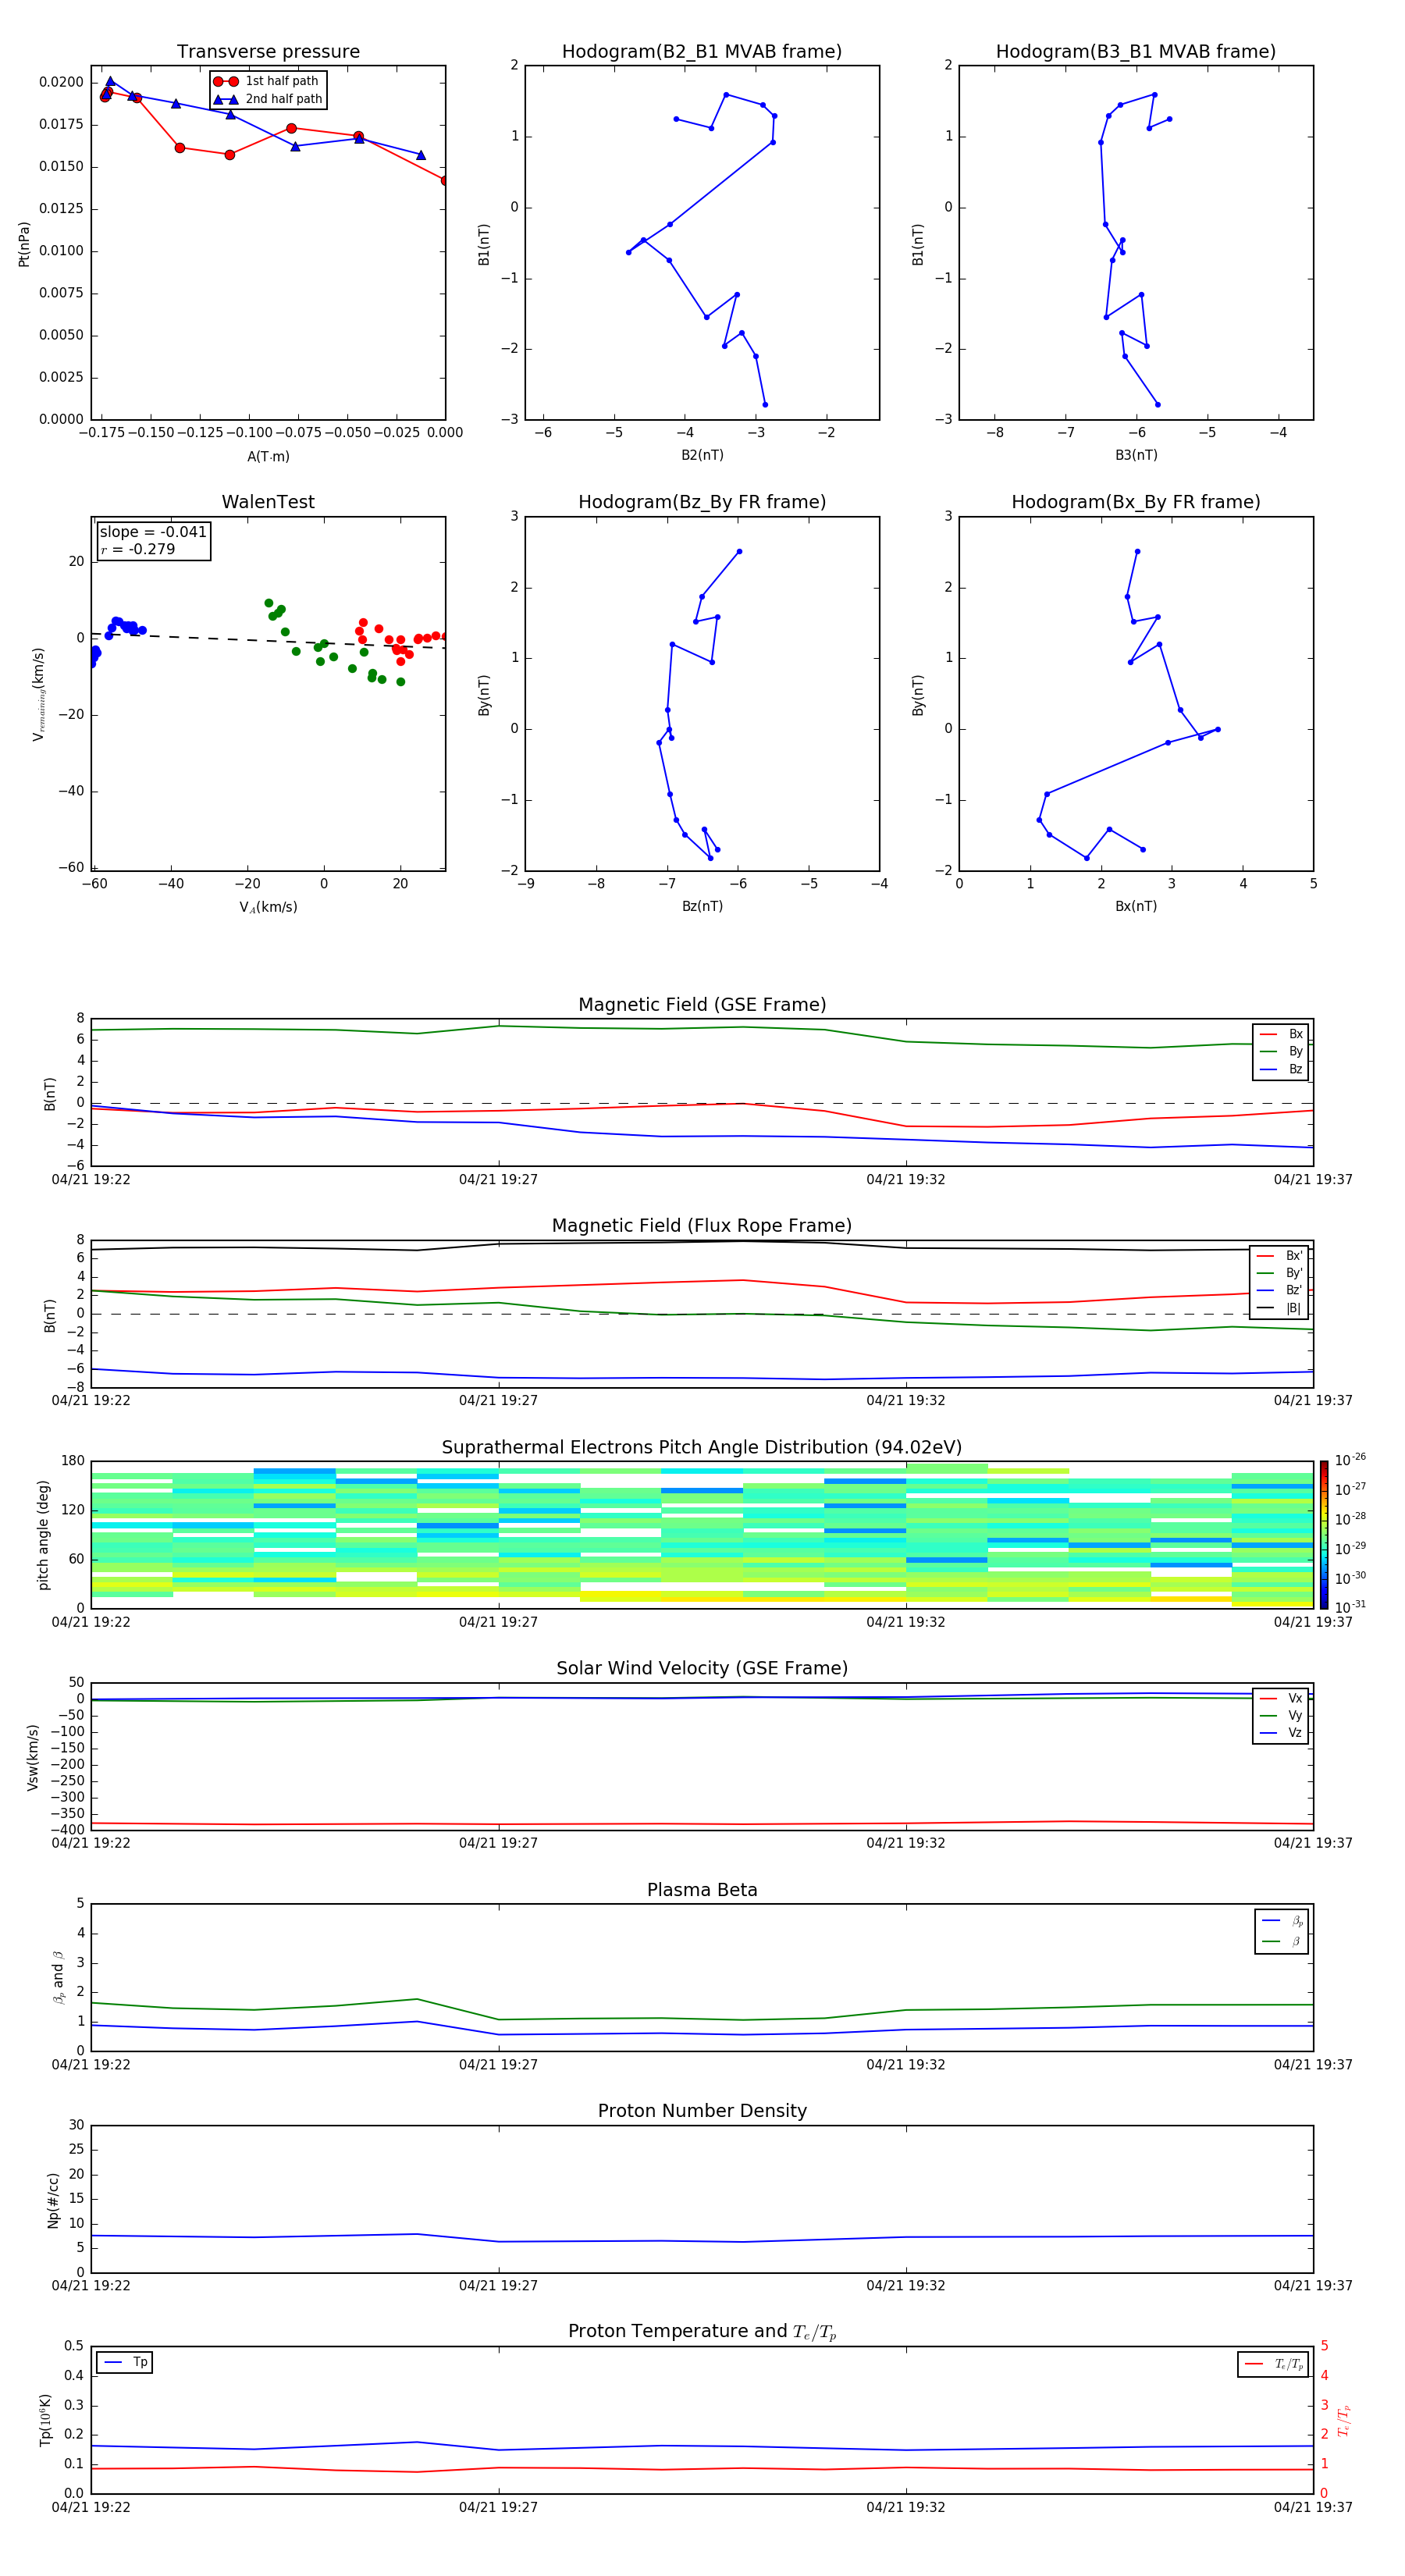The width and height of the screenshot is (1405, 2576).
Task: Click the "V_remaining(km/s)" y-axis label
Action: click(x=38, y=694)
